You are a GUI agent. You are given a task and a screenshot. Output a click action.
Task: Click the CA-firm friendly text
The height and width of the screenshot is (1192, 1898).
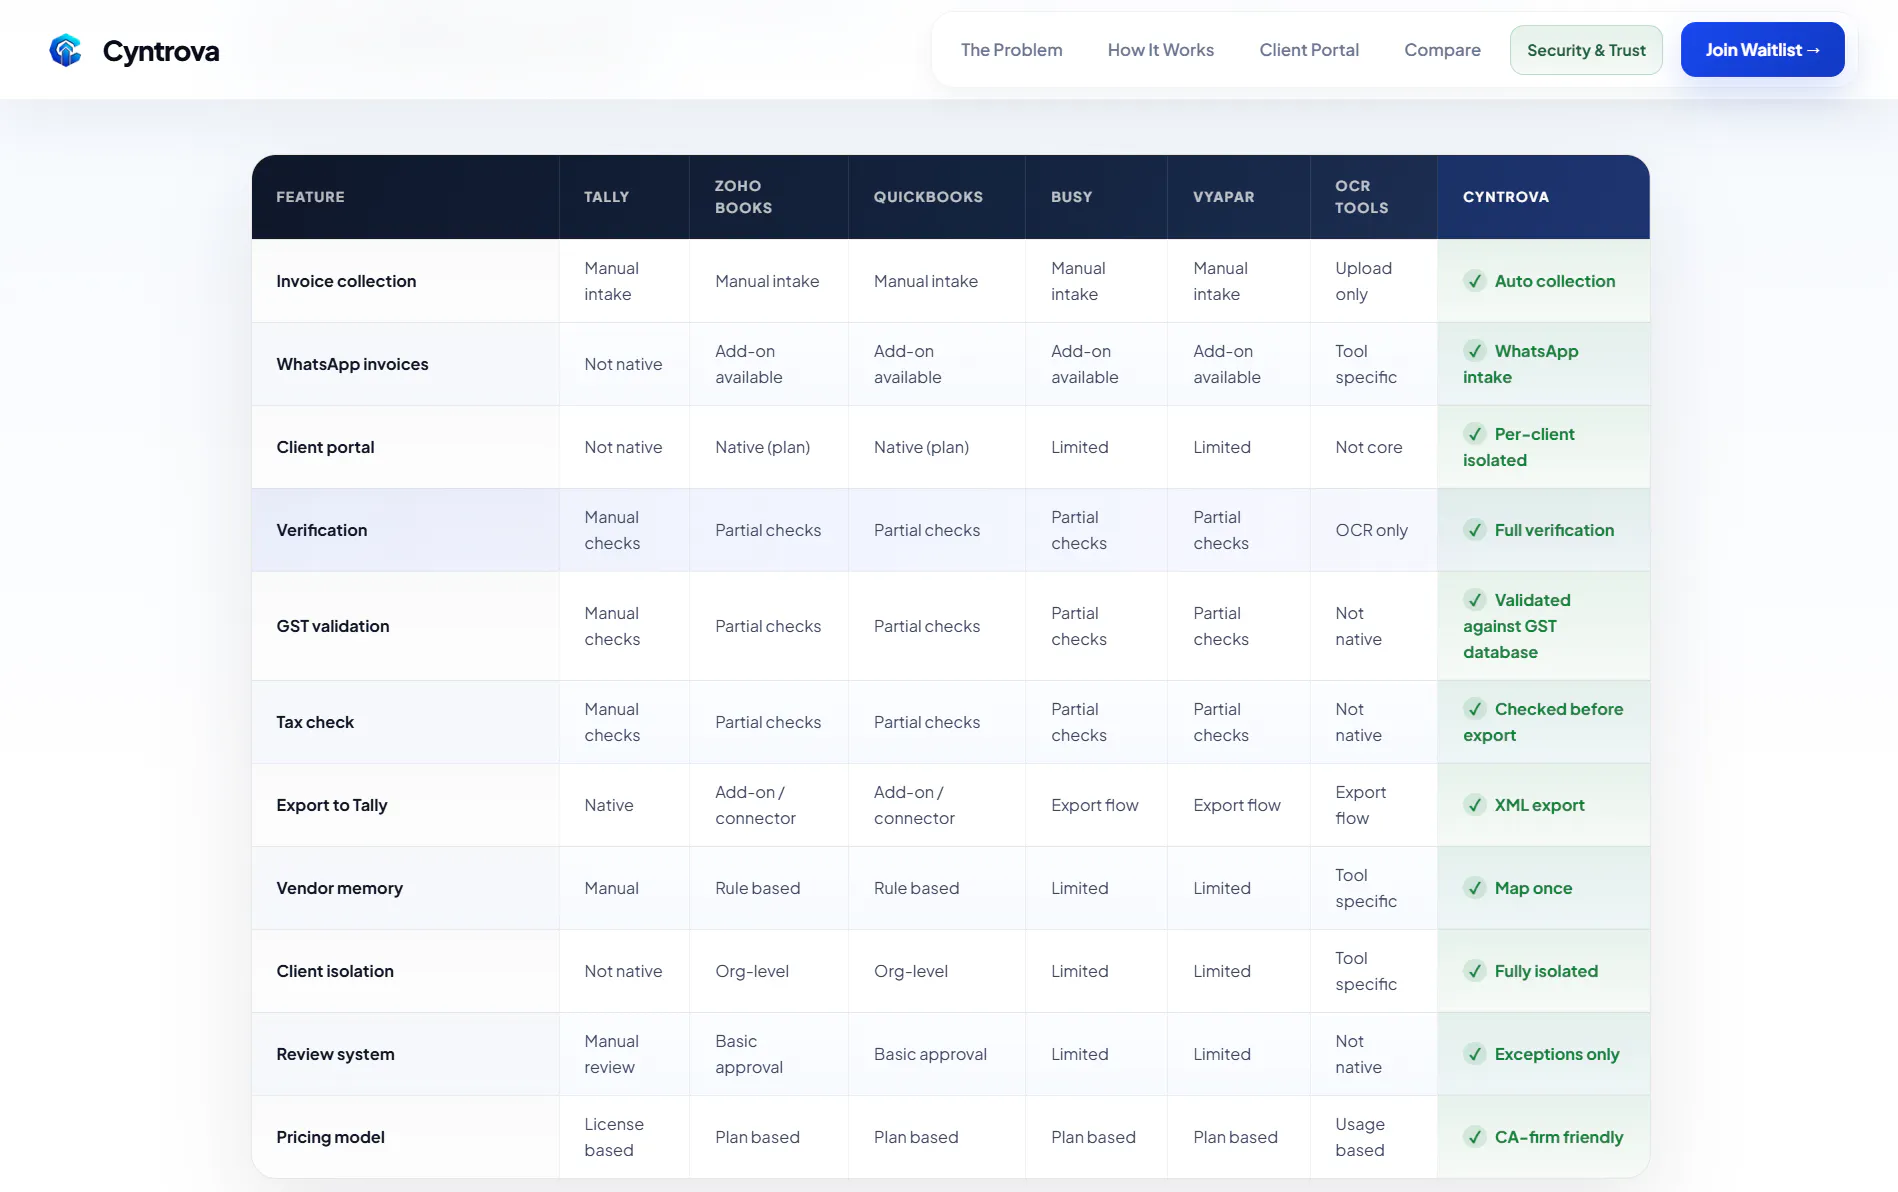pyautogui.click(x=1559, y=1137)
